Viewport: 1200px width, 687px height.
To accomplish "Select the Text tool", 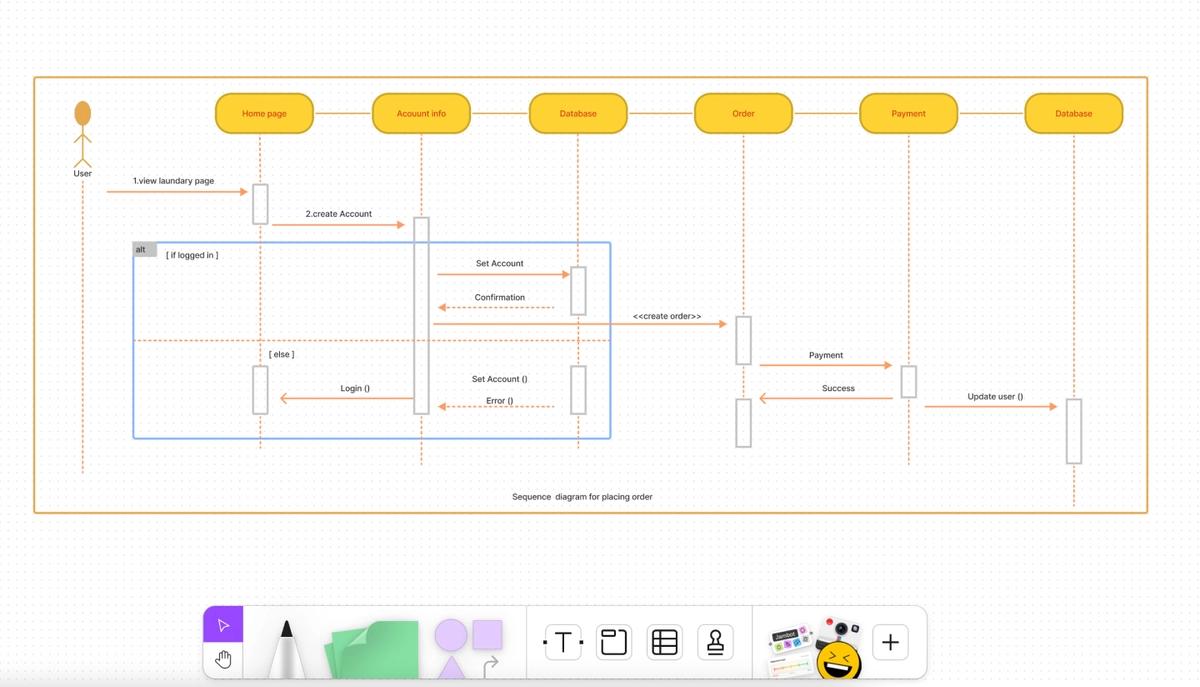I will [x=560, y=641].
